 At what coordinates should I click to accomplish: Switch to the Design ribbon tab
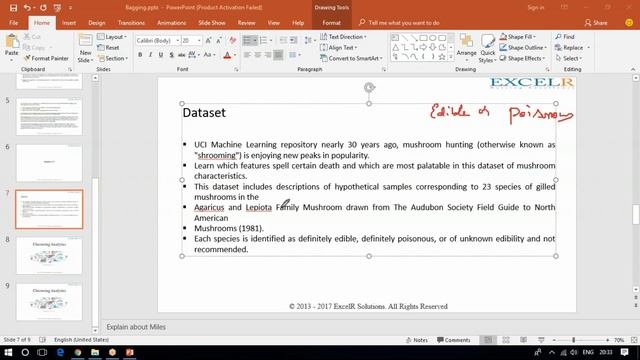(x=97, y=23)
